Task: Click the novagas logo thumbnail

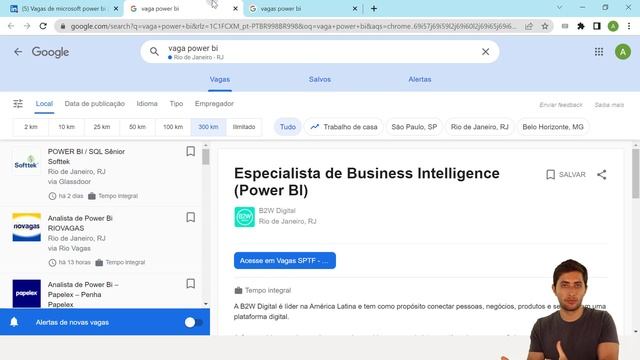Action: tap(27, 227)
